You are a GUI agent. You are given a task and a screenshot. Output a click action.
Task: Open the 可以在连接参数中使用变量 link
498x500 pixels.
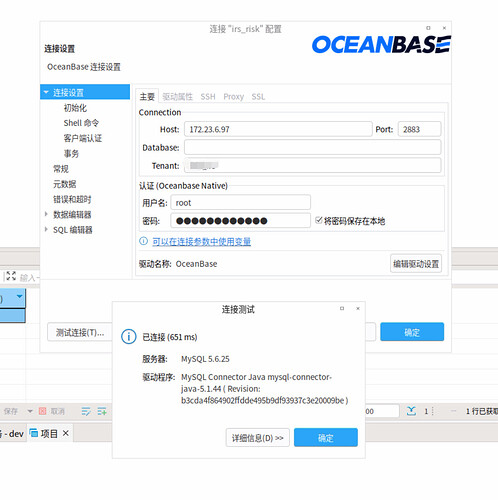tap(201, 241)
